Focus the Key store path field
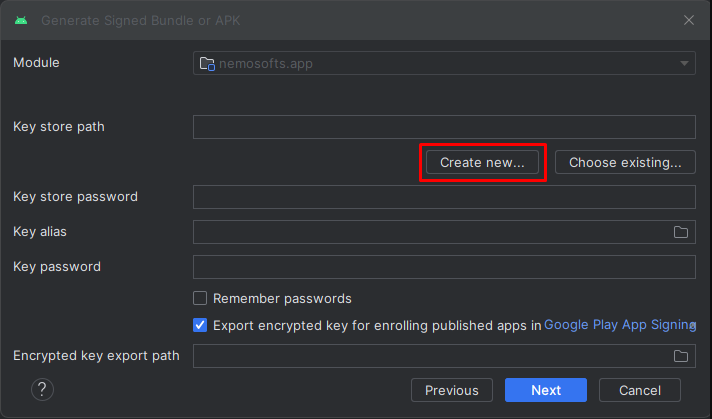This screenshot has height=419, width=712. (x=444, y=127)
